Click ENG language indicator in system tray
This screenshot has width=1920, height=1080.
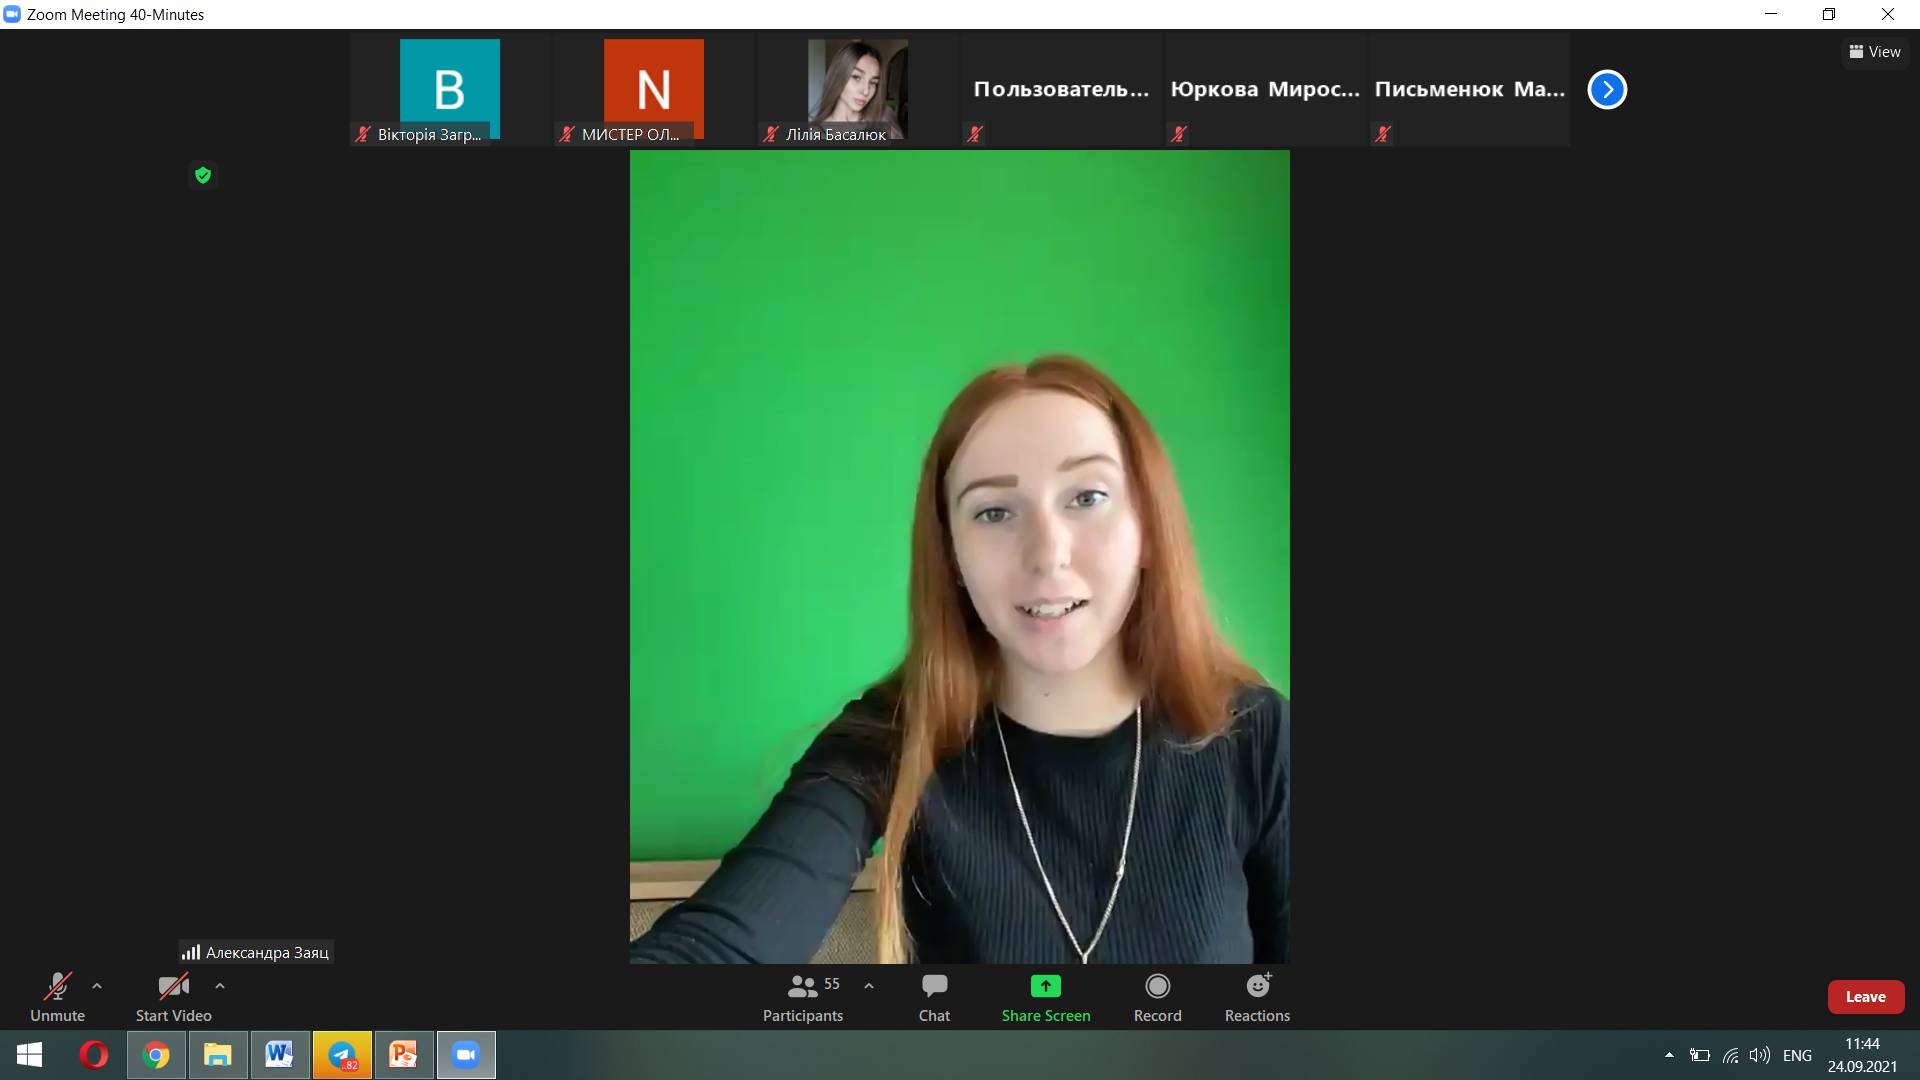(x=1797, y=1055)
